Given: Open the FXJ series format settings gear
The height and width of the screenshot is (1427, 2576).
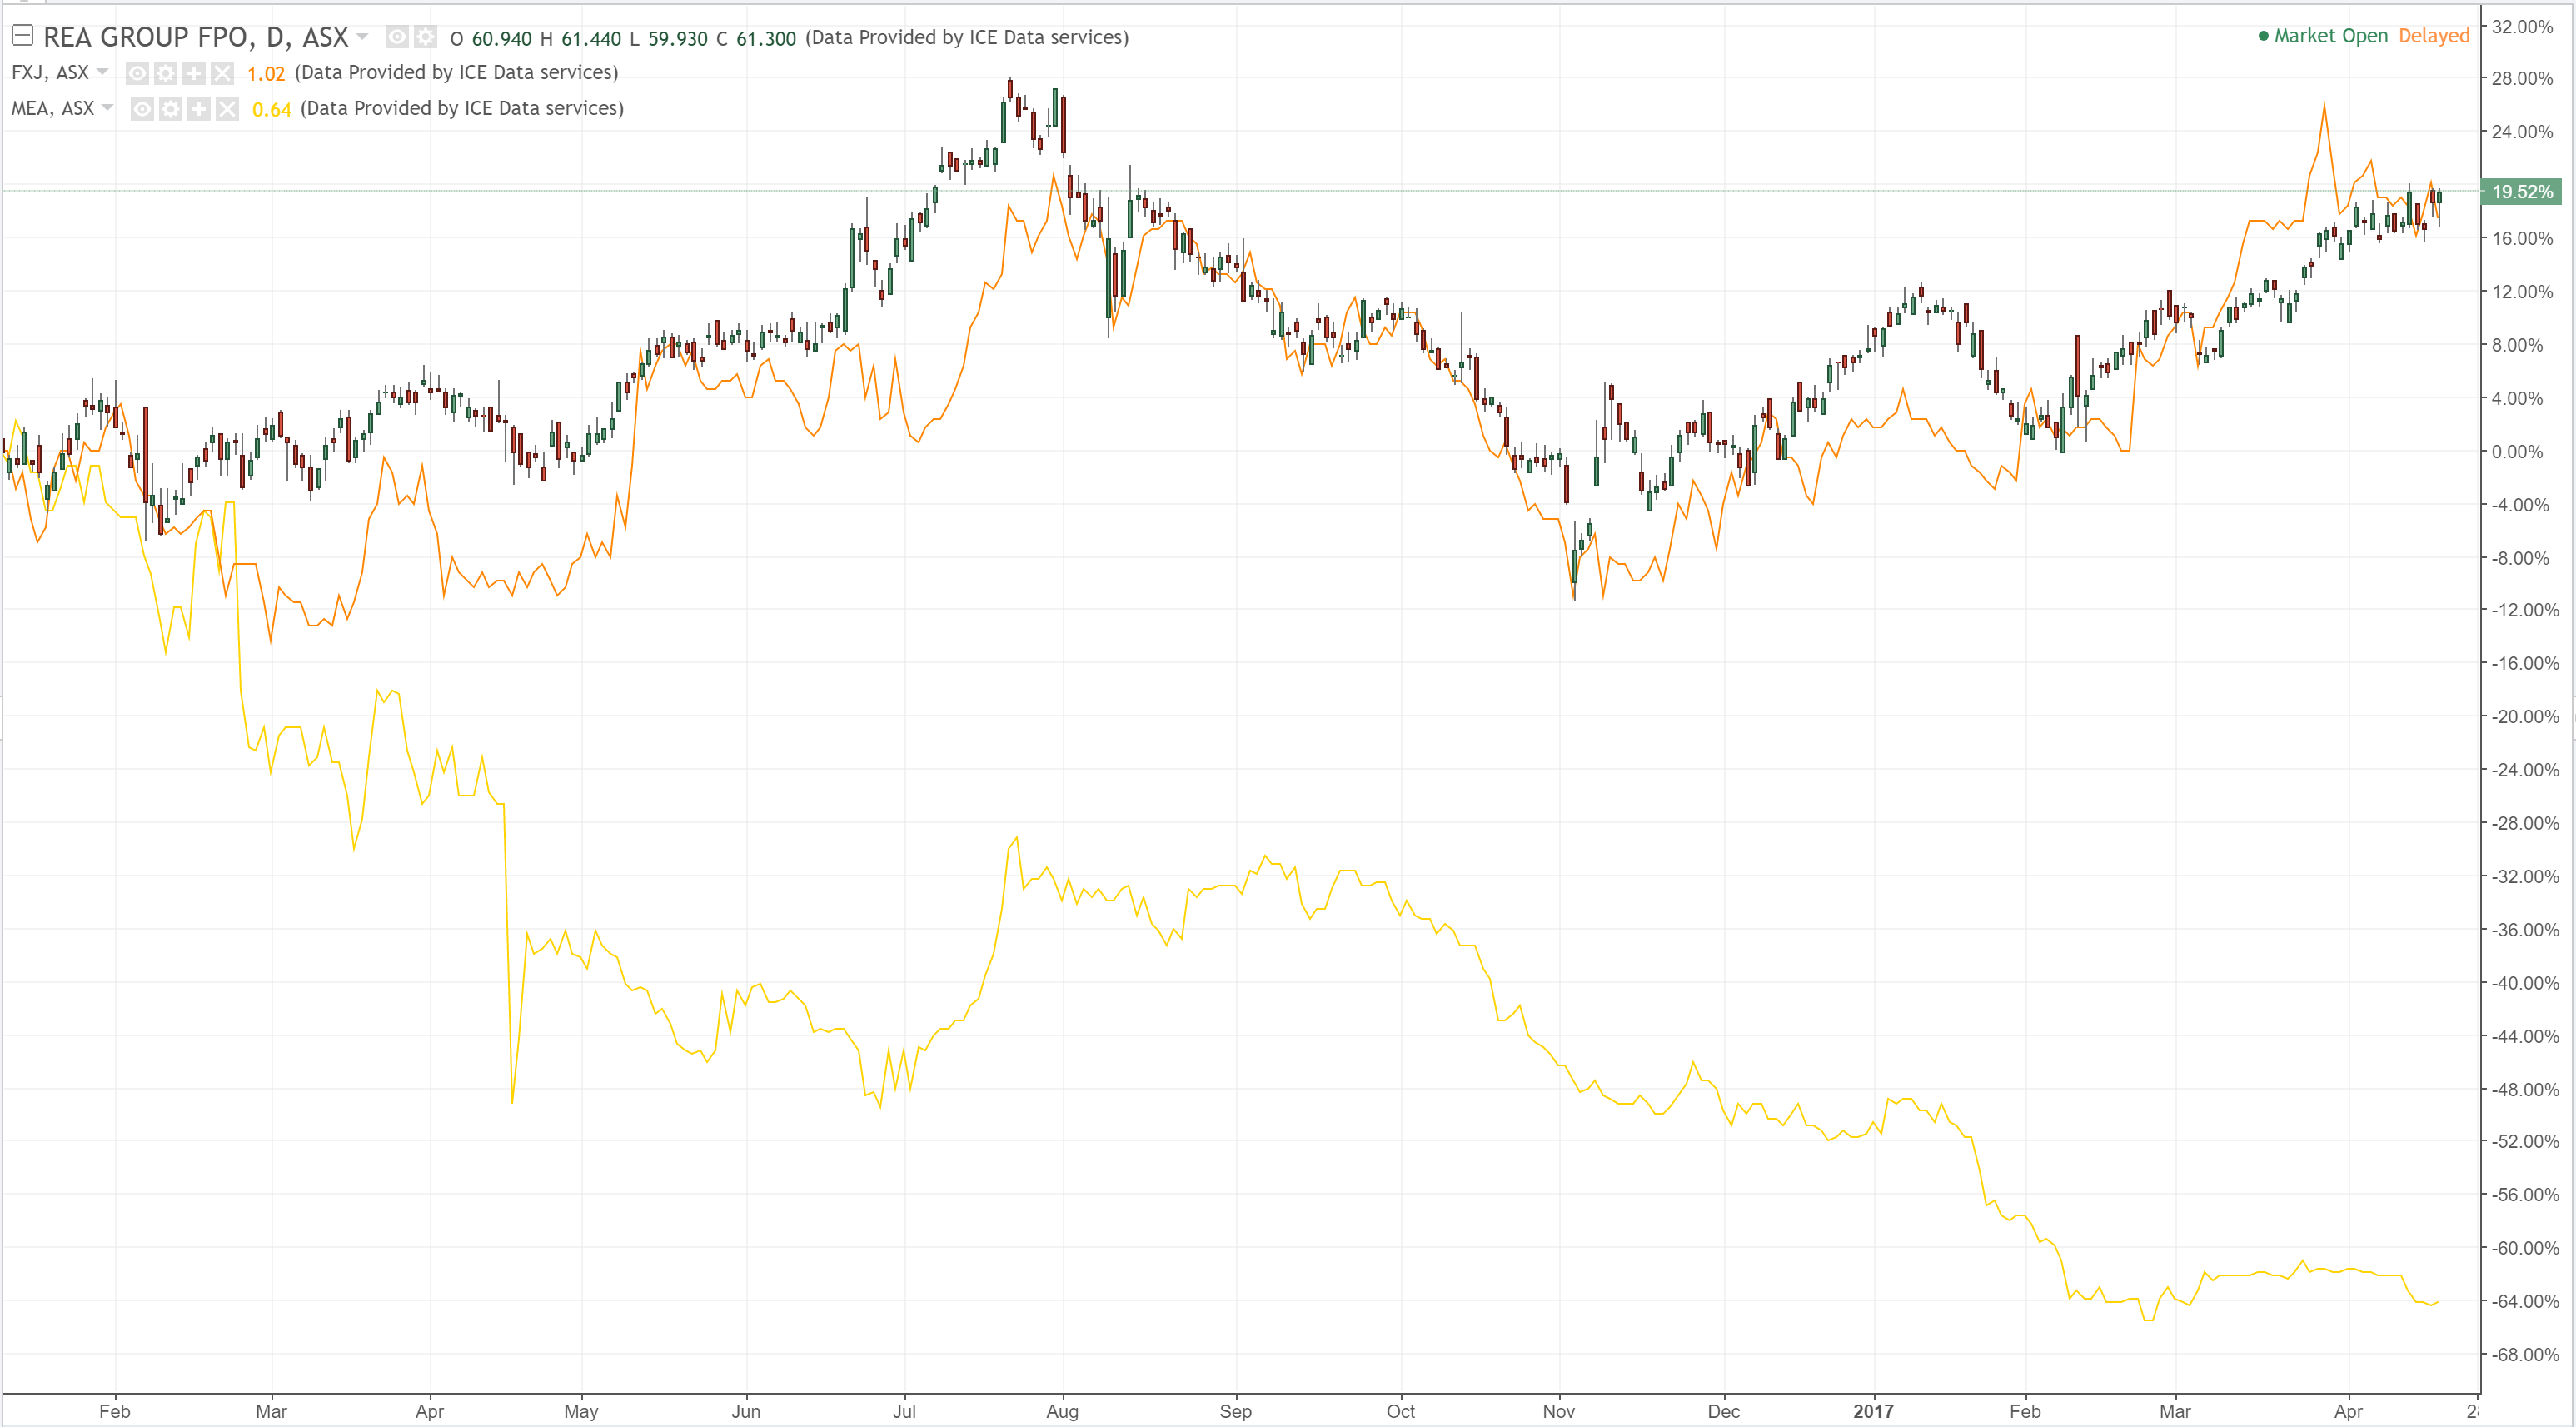Looking at the screenshot, I should [166, 73].
